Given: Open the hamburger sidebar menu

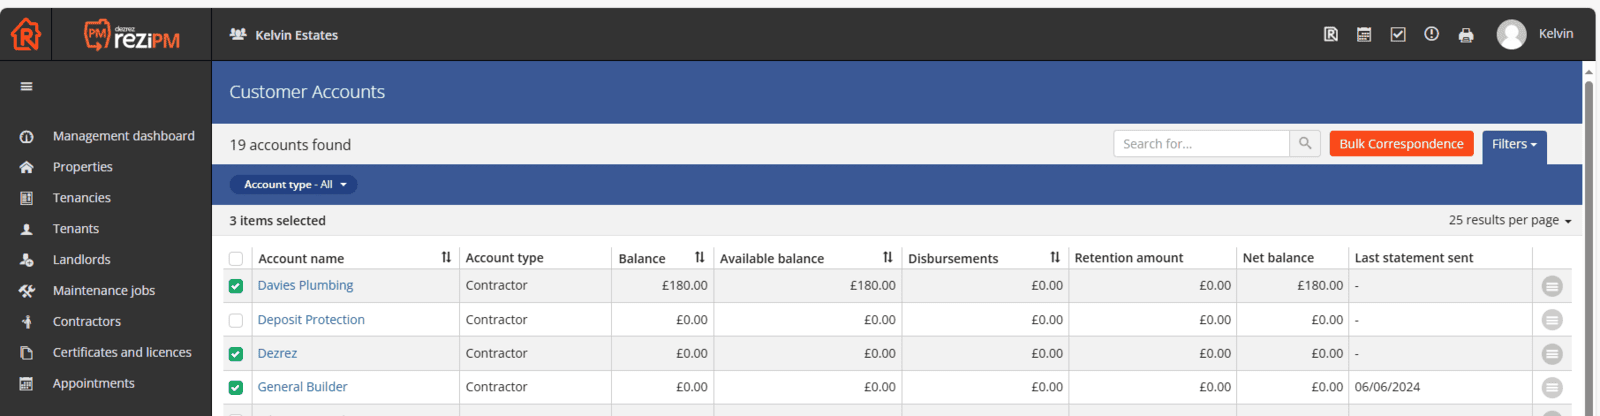Looking at the screenshot, I should (x=26, y=87).
